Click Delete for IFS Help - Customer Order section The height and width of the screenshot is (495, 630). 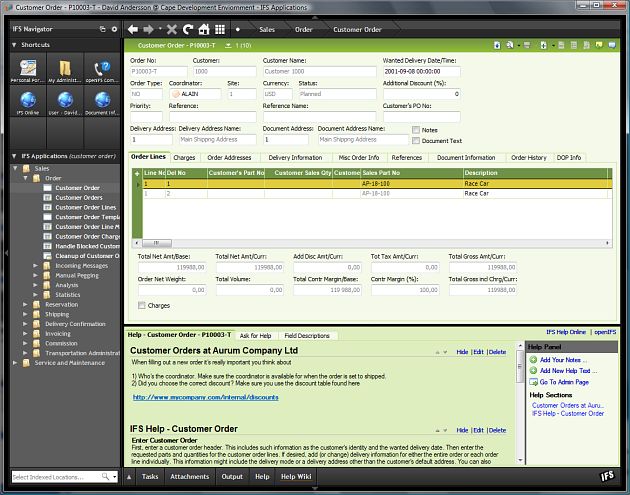point(497,430)
